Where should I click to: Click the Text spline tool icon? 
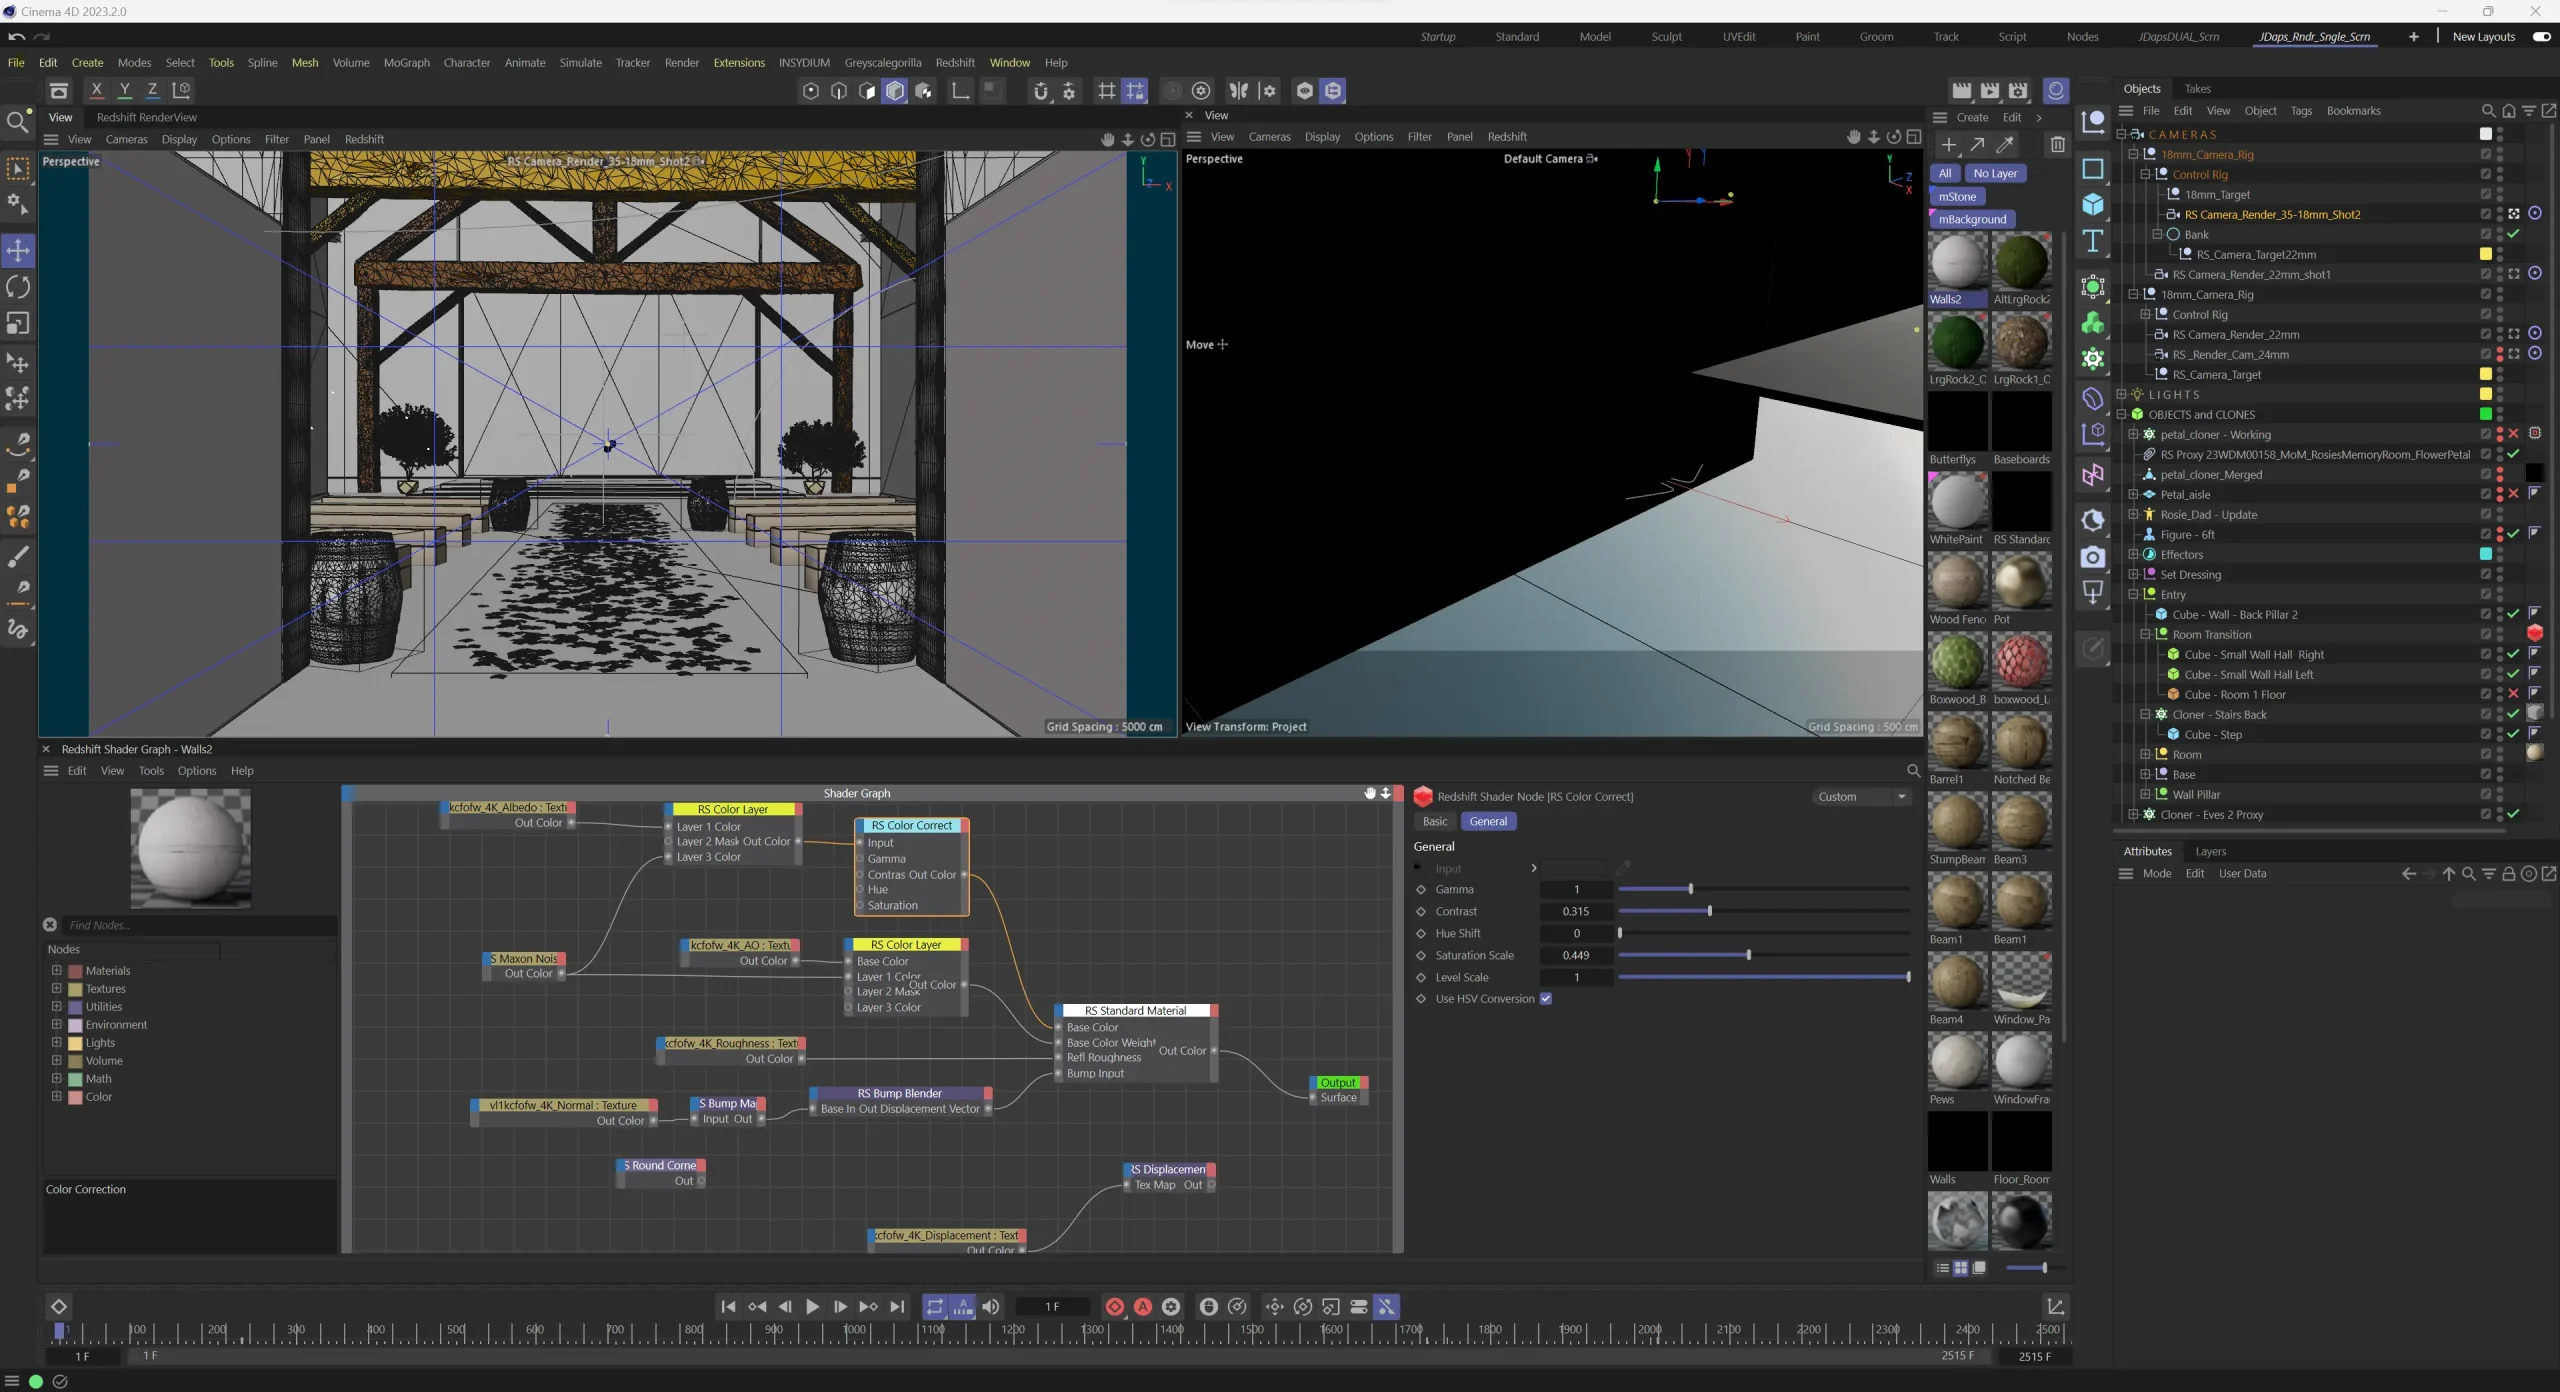coord(2092,241)
